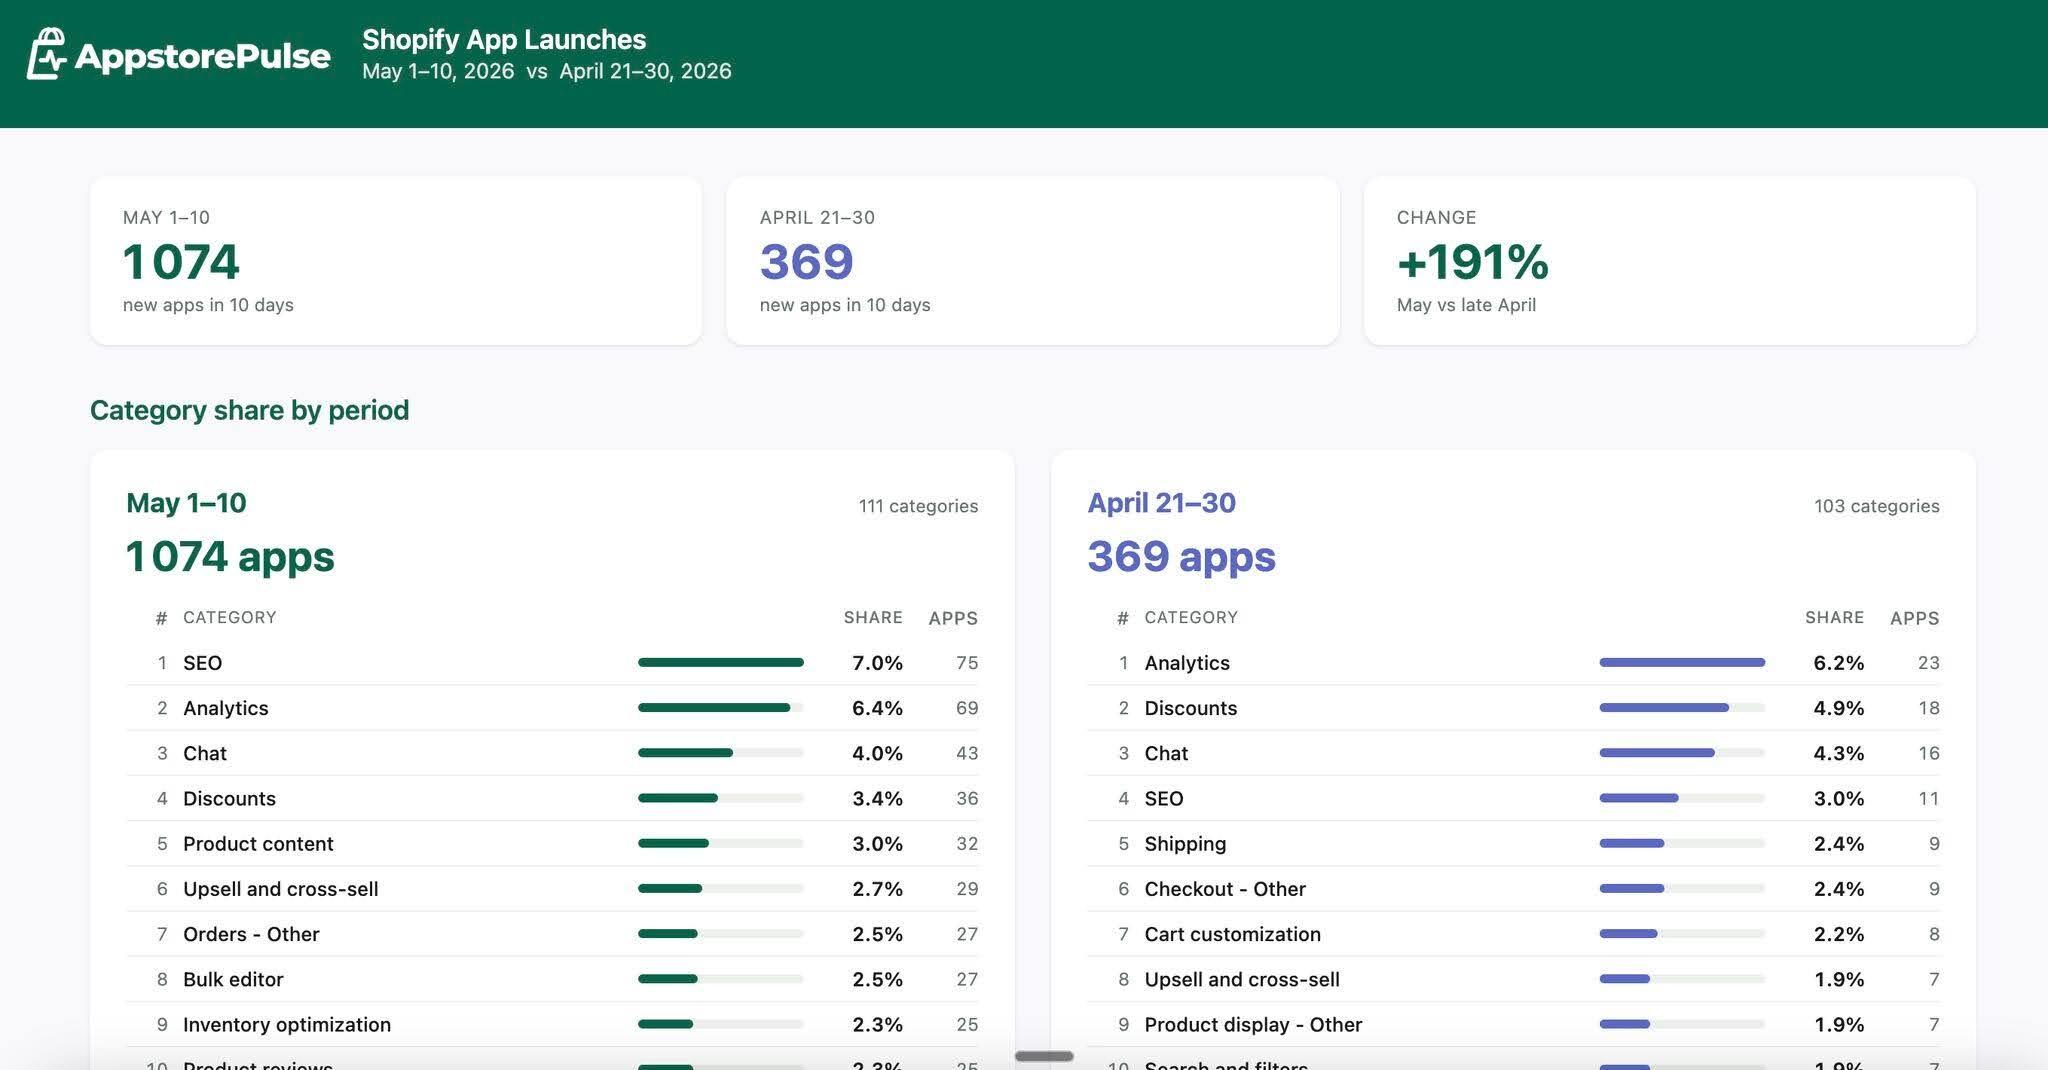Click the APPS column header in May table
This screenshot has height=1070, width=2048.
click(953, 618)
